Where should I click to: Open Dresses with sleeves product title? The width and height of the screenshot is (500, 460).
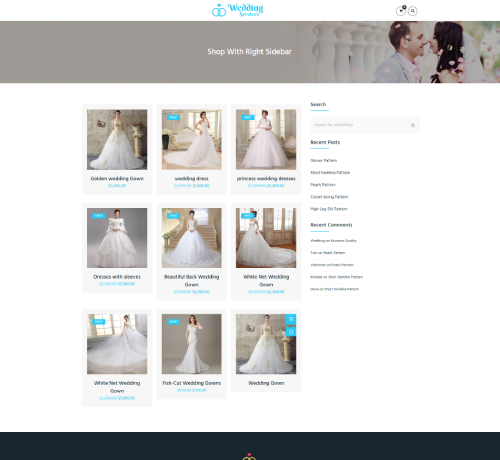point(117,277)
